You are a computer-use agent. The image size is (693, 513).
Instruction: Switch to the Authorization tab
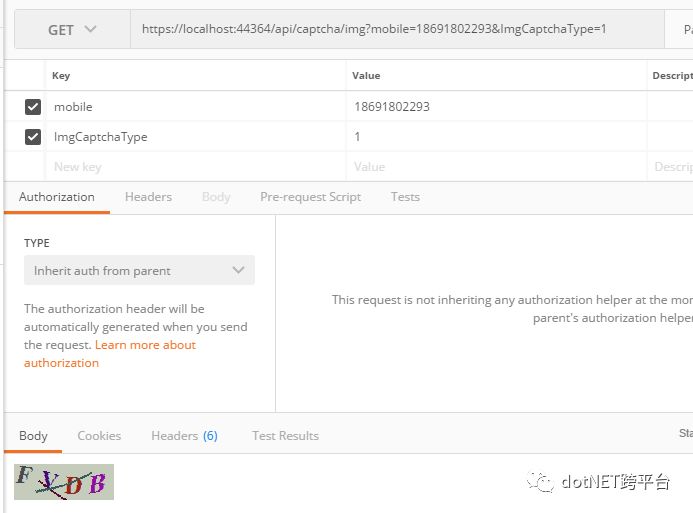coord(57,197)
